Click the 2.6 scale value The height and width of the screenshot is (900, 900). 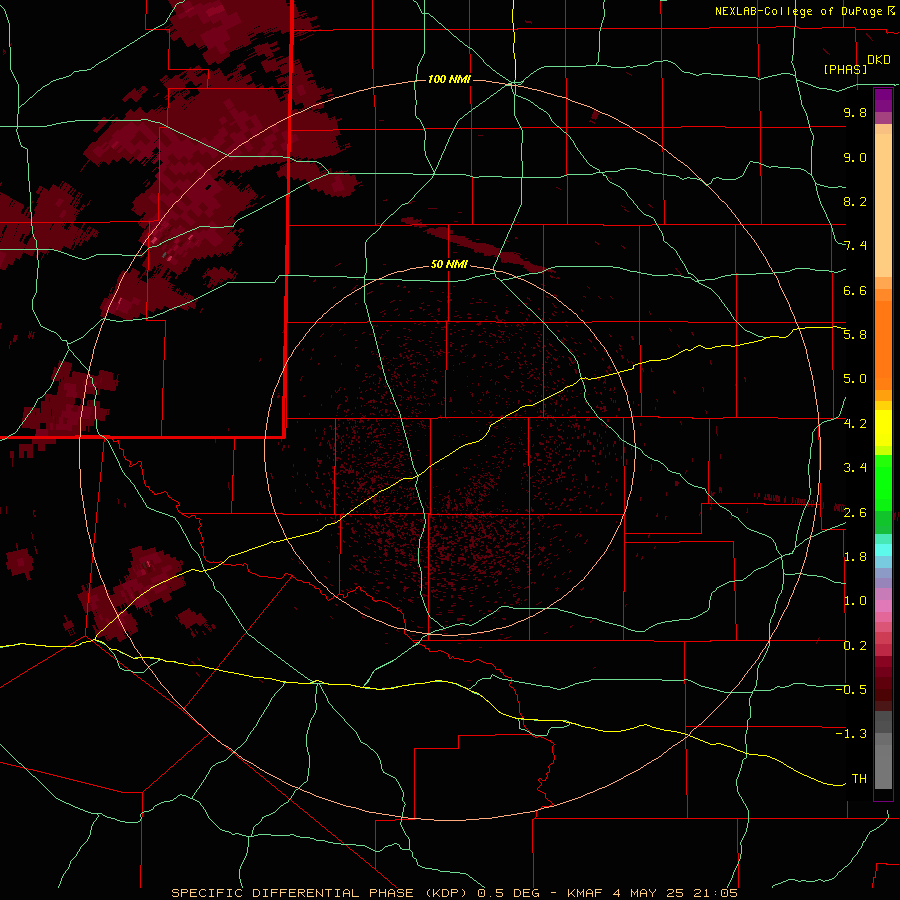855,512
